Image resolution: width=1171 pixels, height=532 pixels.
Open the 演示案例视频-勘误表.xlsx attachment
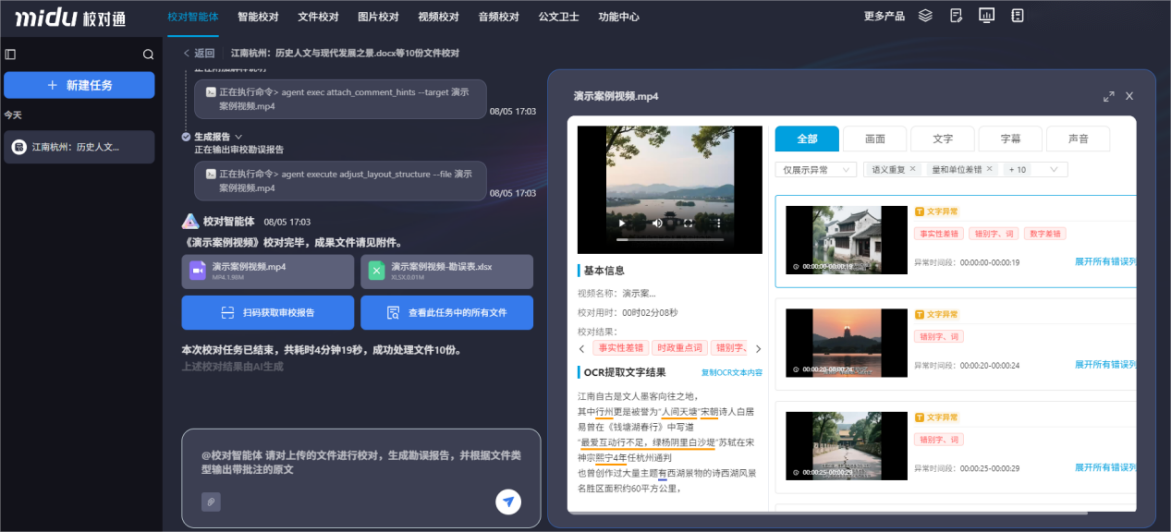pos(447,271)
